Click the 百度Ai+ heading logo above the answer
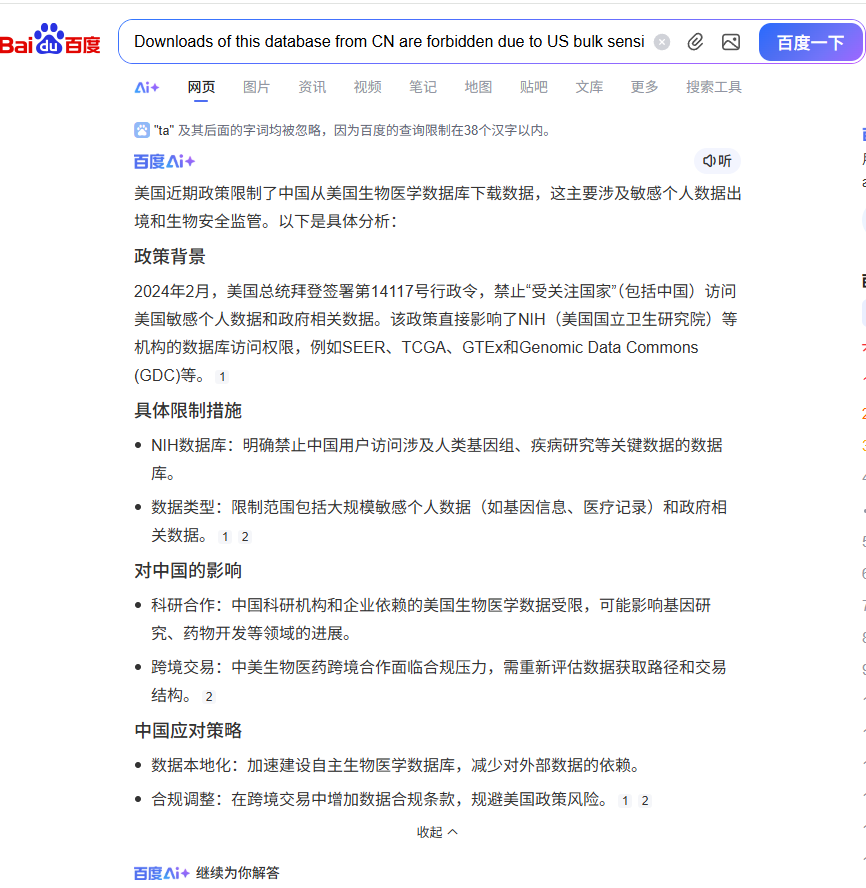 [x=164, y=162]
